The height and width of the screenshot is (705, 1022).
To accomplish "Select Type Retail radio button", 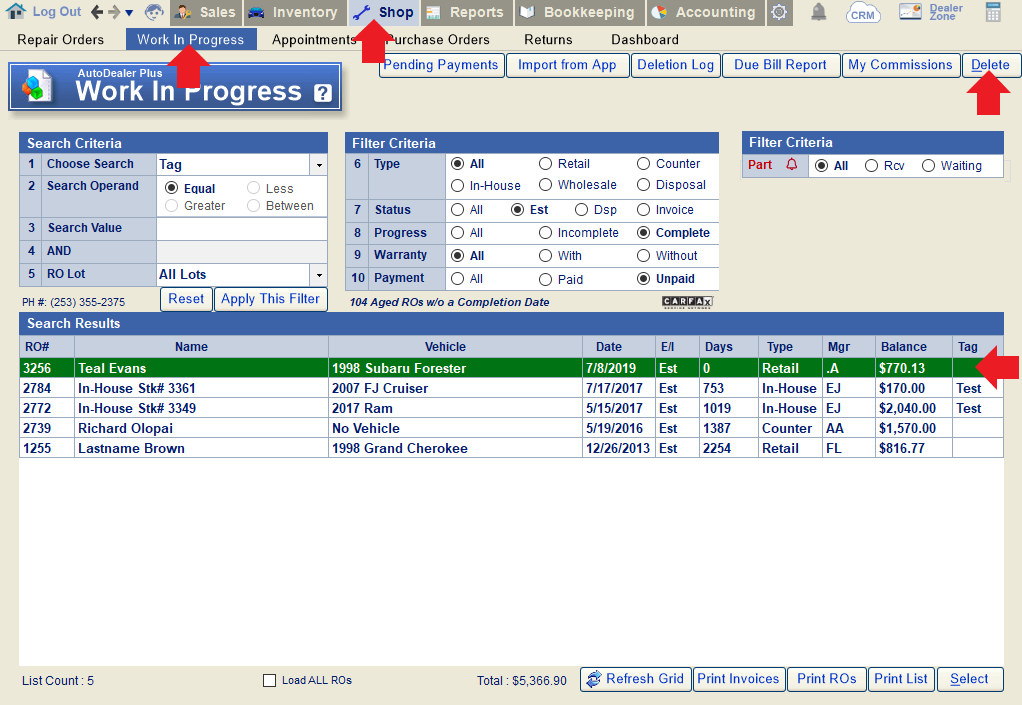I will (x=546, y=164).
